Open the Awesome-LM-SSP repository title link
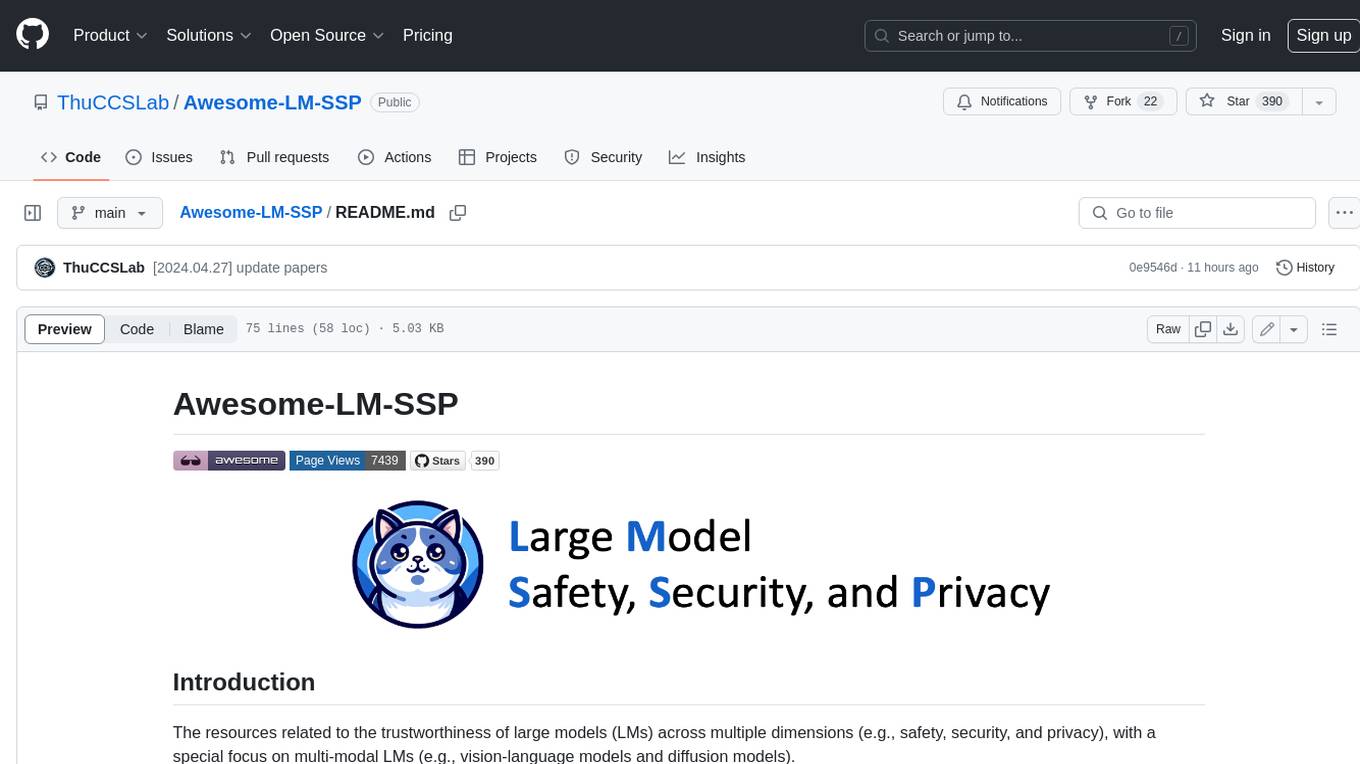 click(272, 102)
